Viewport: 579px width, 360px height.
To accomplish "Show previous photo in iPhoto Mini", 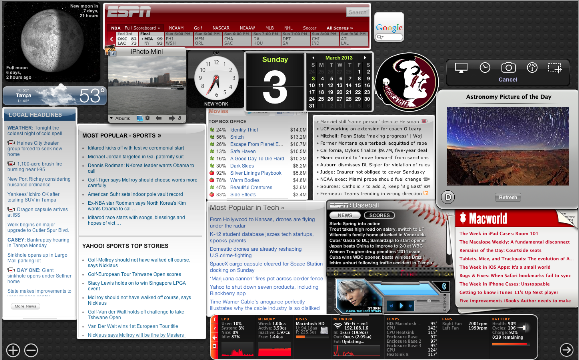I will 158,118.
